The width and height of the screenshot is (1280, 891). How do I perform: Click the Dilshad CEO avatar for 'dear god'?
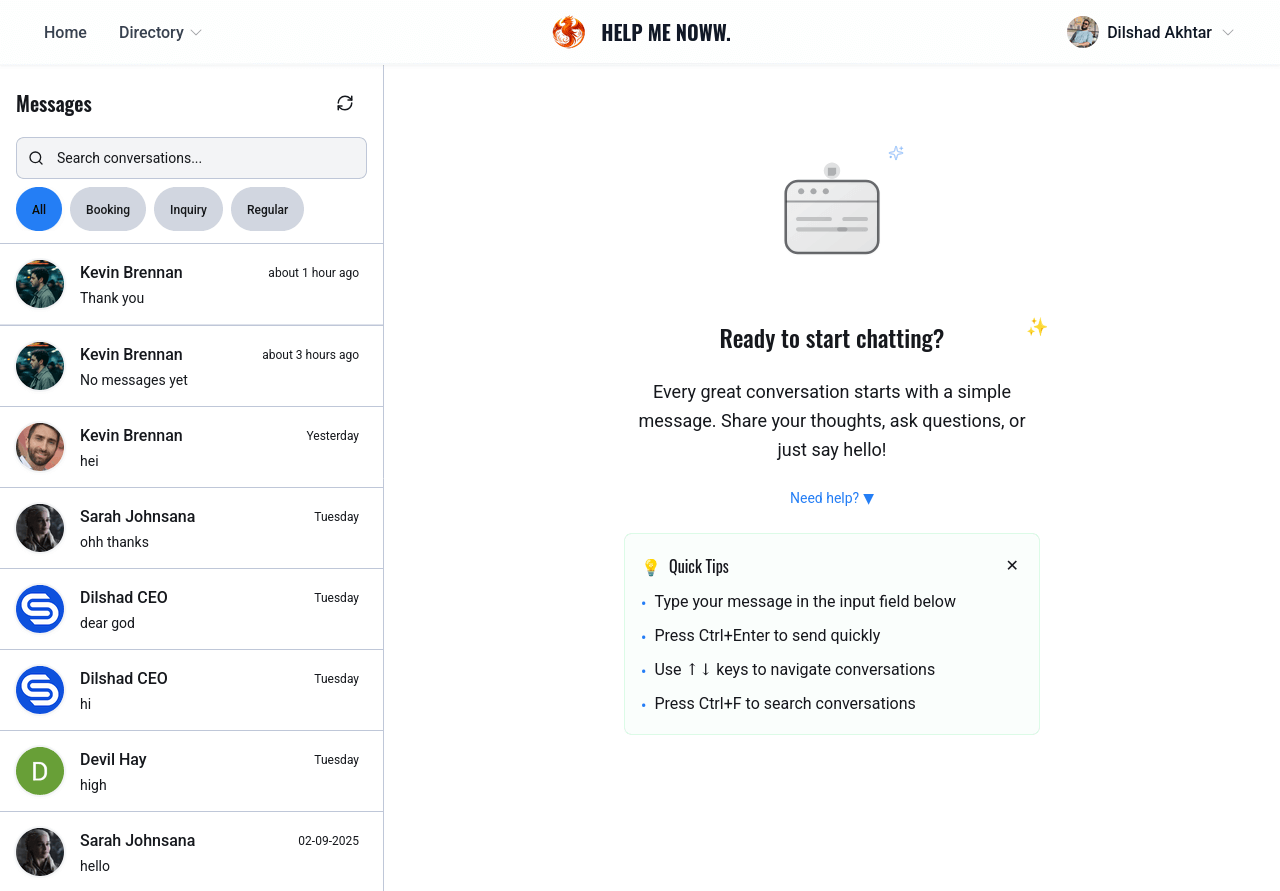[x=40, y=609]
